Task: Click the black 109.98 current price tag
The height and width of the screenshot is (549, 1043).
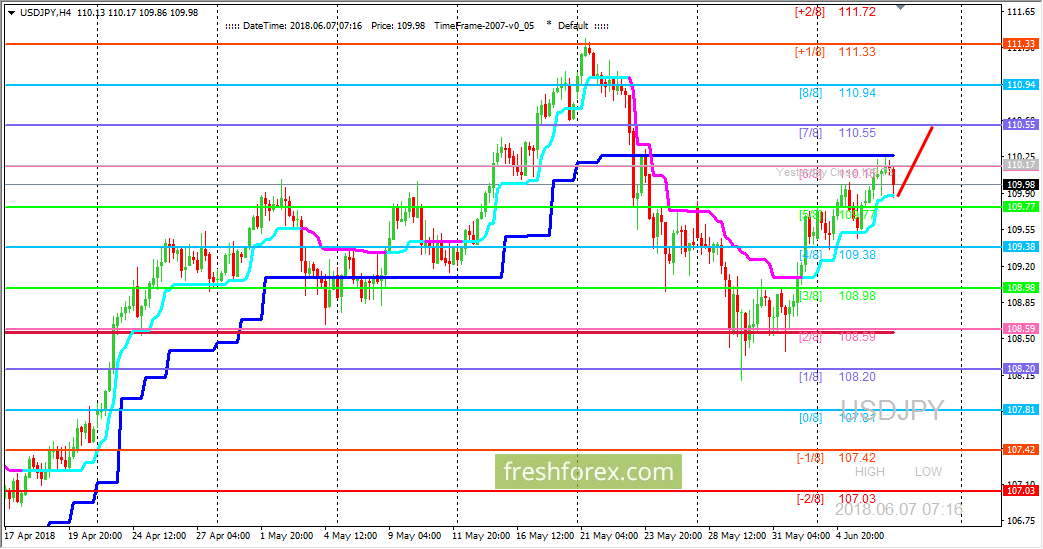Action: (x=1020, y=184)
